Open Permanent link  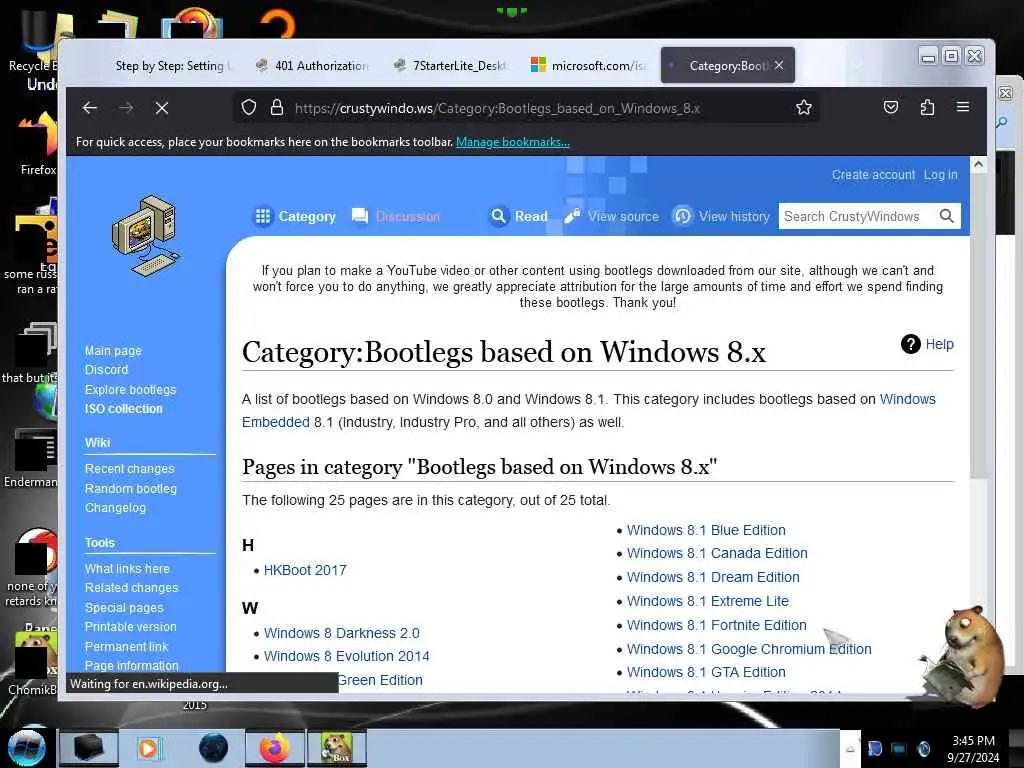click(x=126, y=647)
